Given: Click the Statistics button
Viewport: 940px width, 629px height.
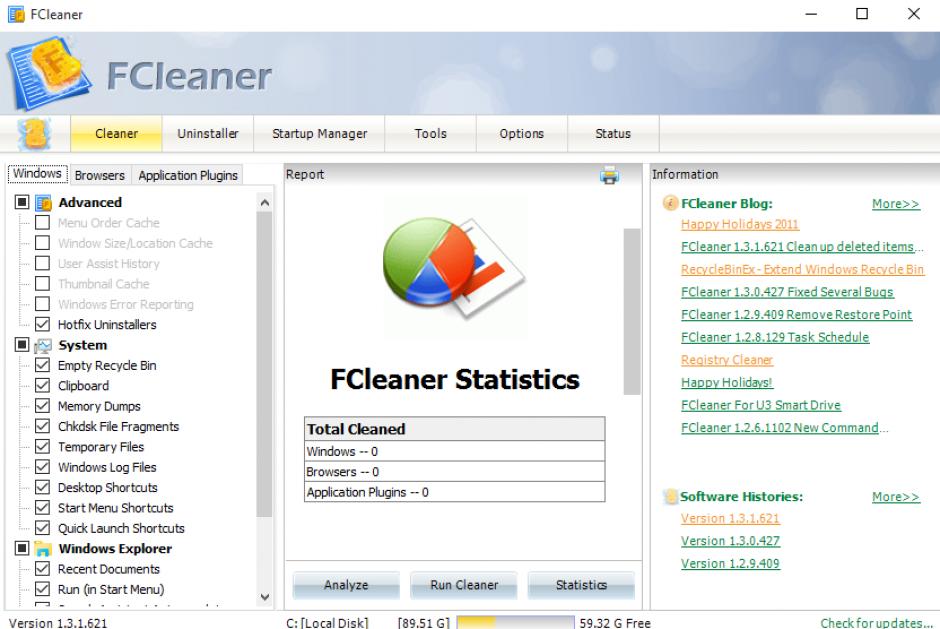Looking at the screenshot, I should point(581,585).
